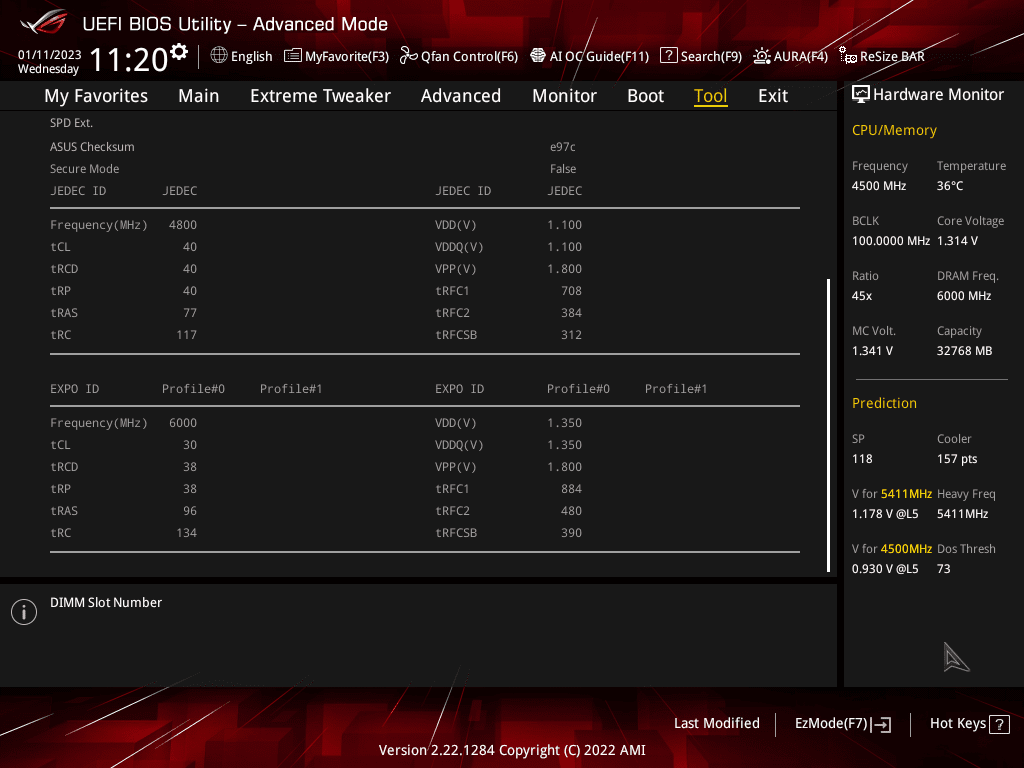Viewport: 1024px width, 768px height.
Task: Click the left EXPO Profile#1 column header
Action: pyautogui.click(x=291, y=389)
